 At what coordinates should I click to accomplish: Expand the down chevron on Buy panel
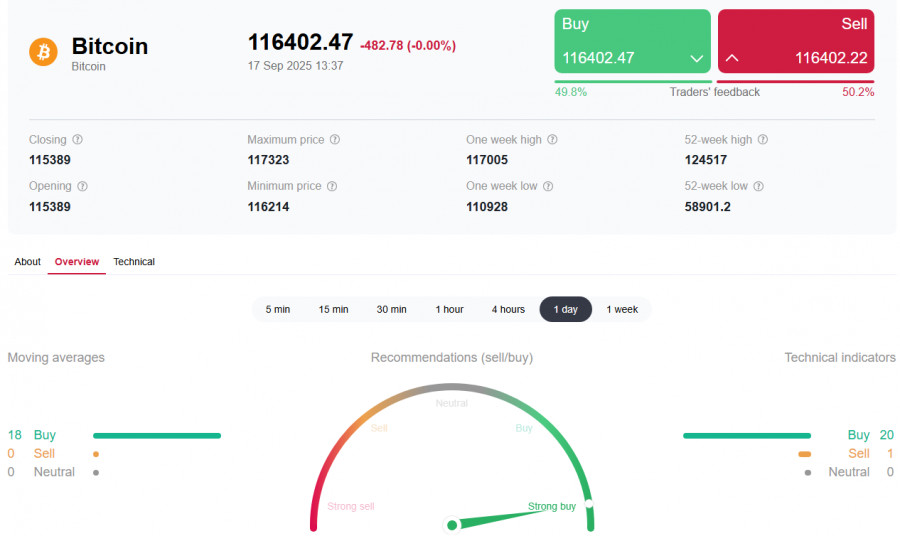(697, 58)
